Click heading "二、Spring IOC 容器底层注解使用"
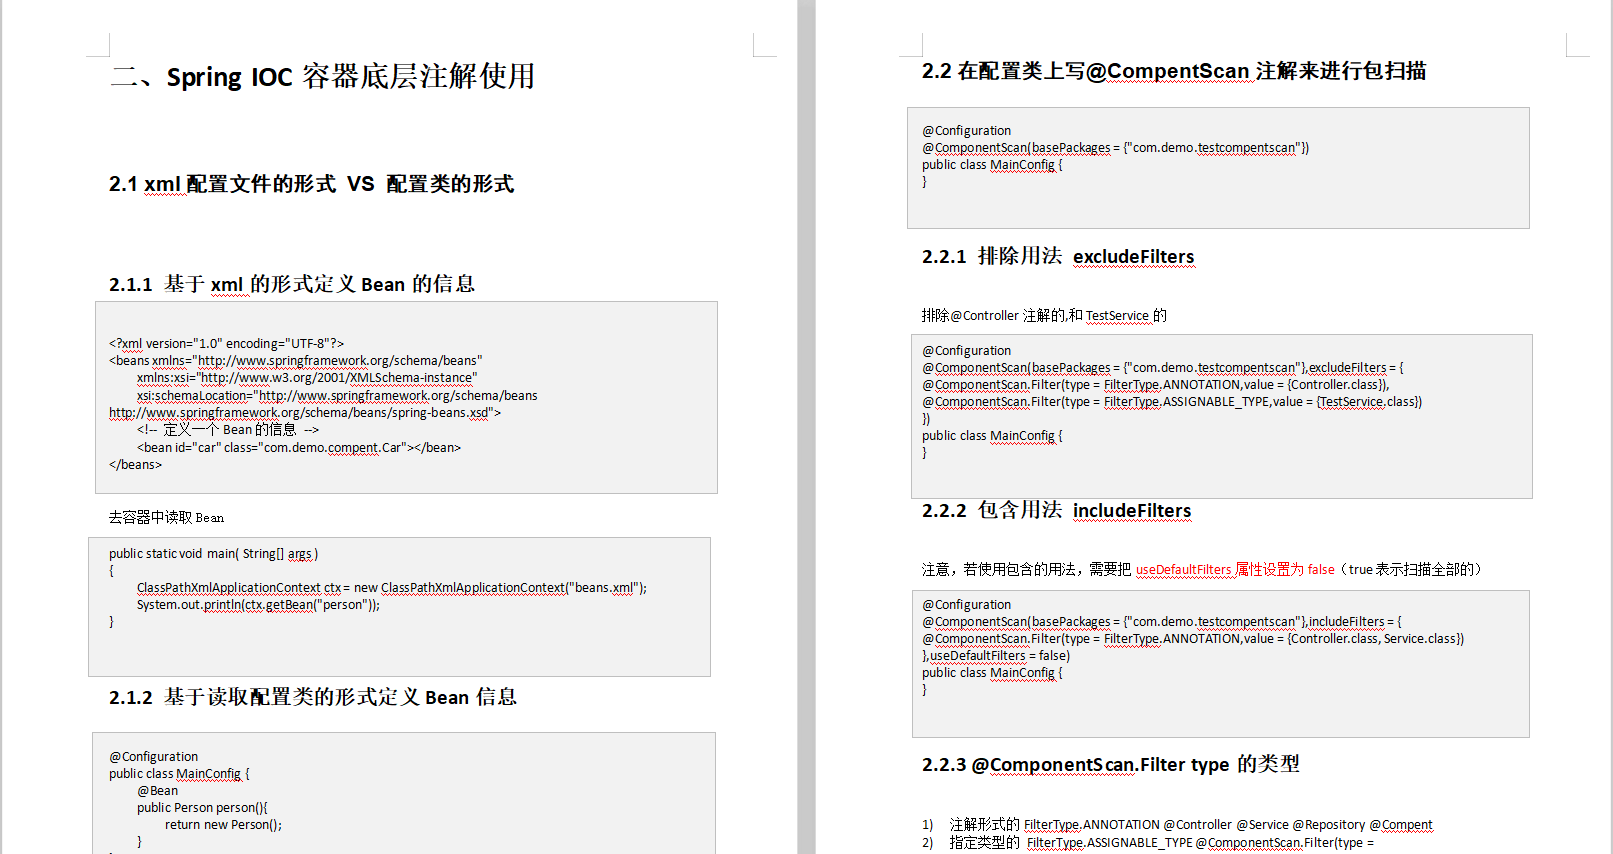This screenshot has height=854, width=1613. pos(322,76)
